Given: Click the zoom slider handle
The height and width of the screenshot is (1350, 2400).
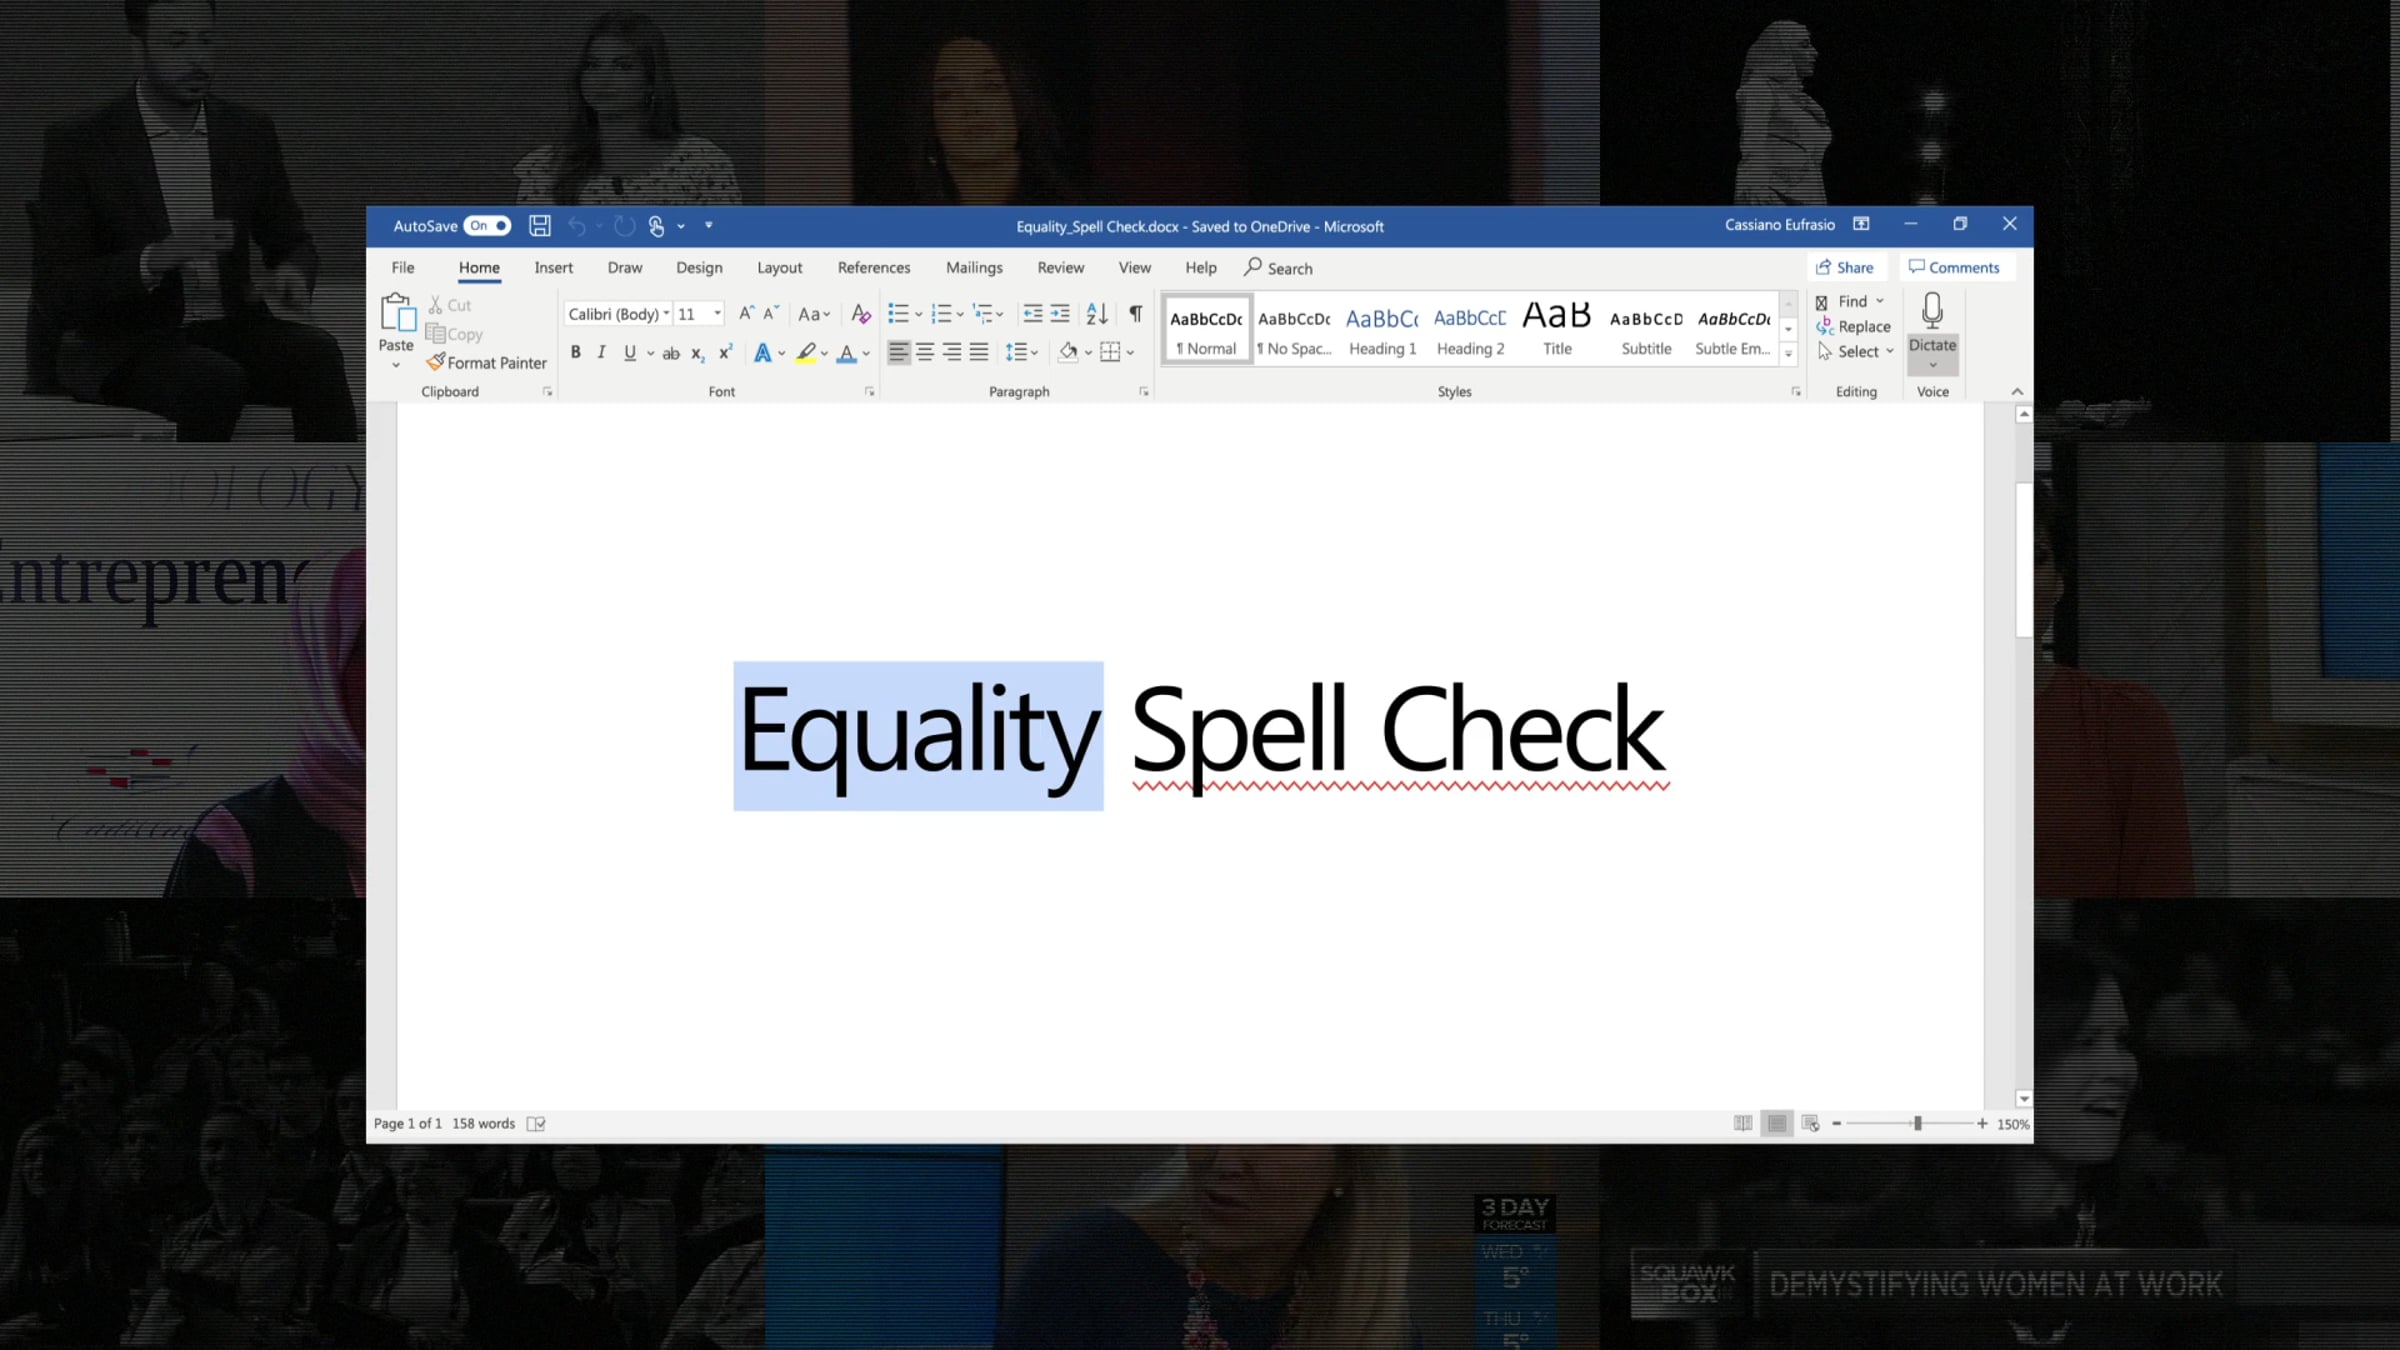Looking at the screenshot, I should coord(1917,1123).
